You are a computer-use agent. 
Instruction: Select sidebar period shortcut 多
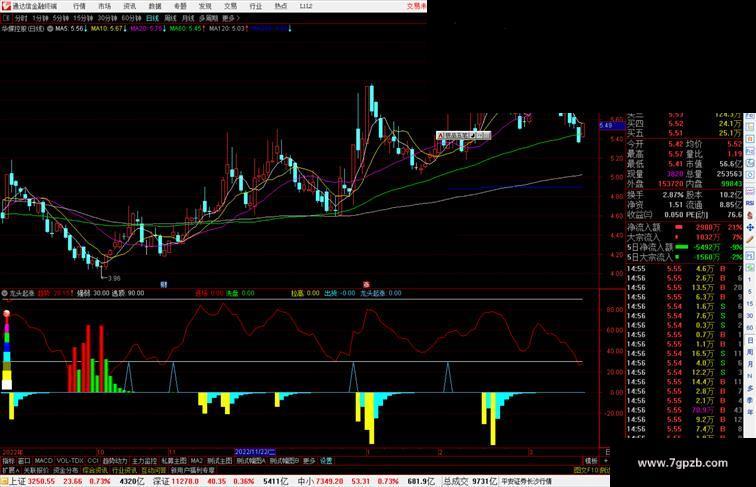(x=750, y=388)
